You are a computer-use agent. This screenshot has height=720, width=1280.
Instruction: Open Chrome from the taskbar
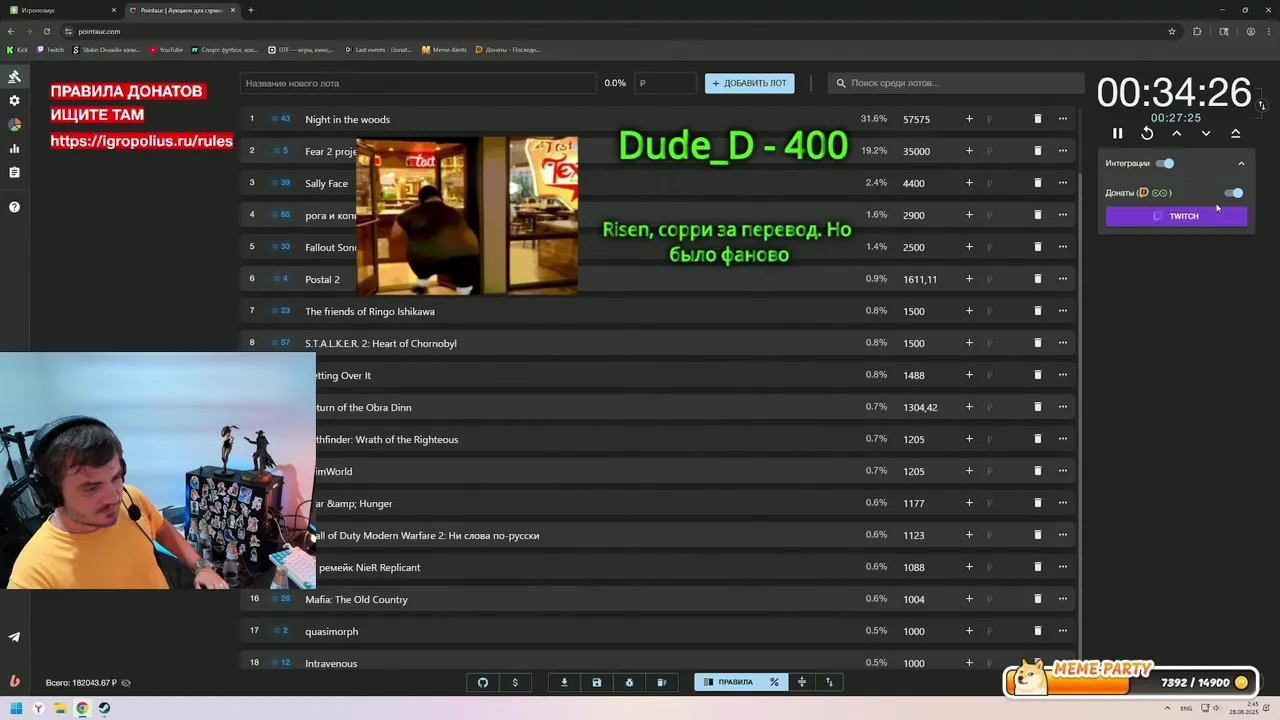(82, 709)
